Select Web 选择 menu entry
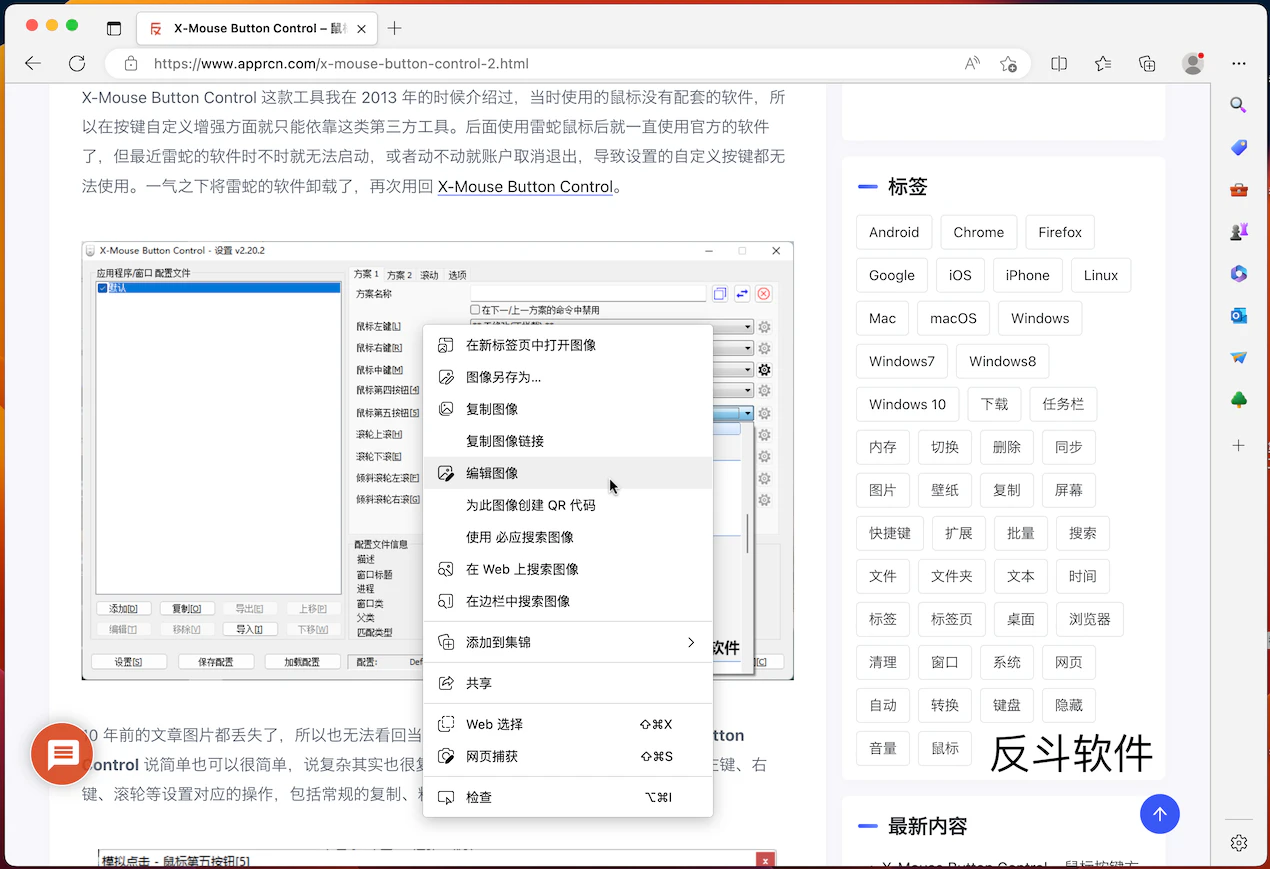This screenshot has height=869, width=1270. [x=568, y=724]
